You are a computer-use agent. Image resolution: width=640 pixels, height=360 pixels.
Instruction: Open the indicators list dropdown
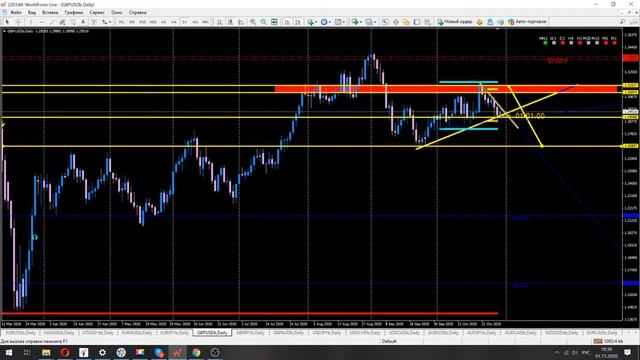coord(313,22)
